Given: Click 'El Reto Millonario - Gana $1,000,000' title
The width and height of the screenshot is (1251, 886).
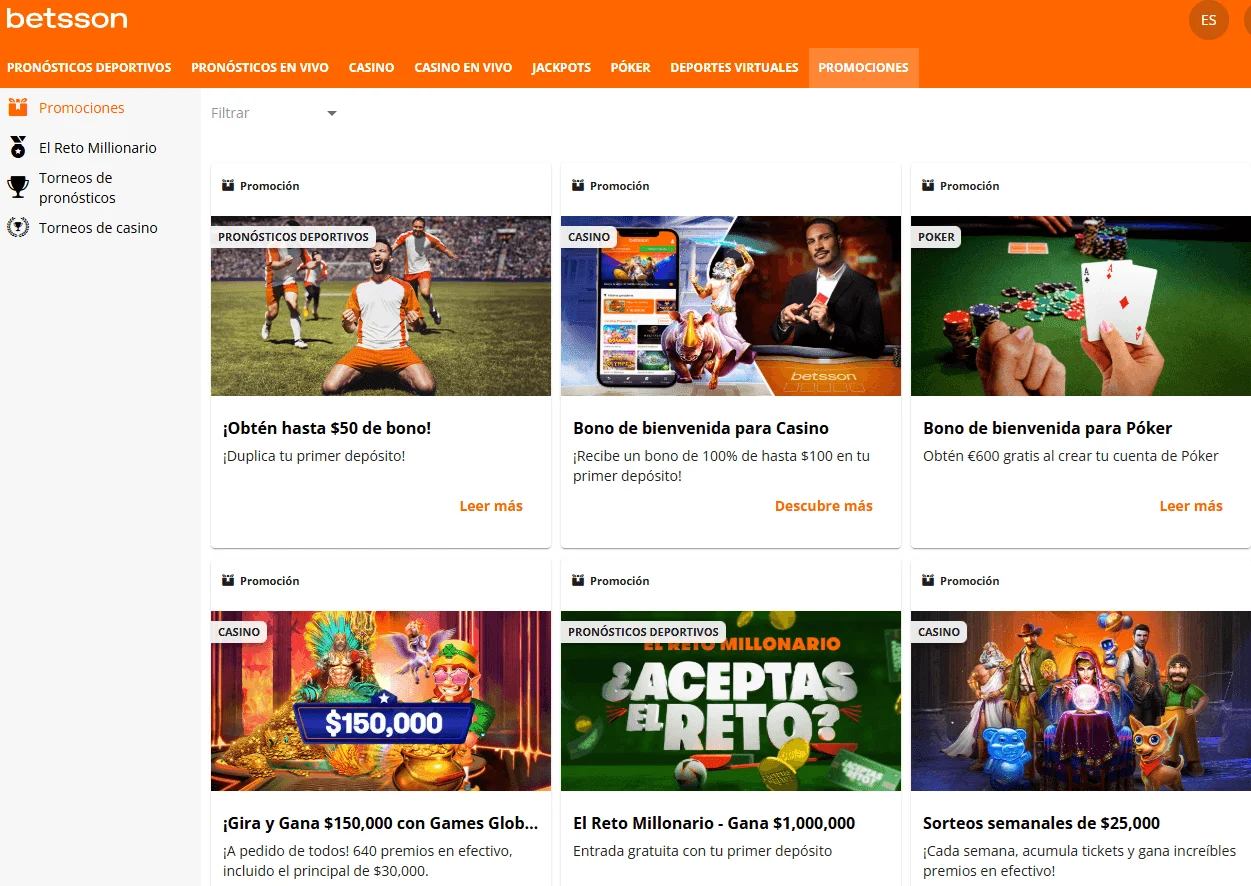Looking at the screenshot, I should point(714,823).
